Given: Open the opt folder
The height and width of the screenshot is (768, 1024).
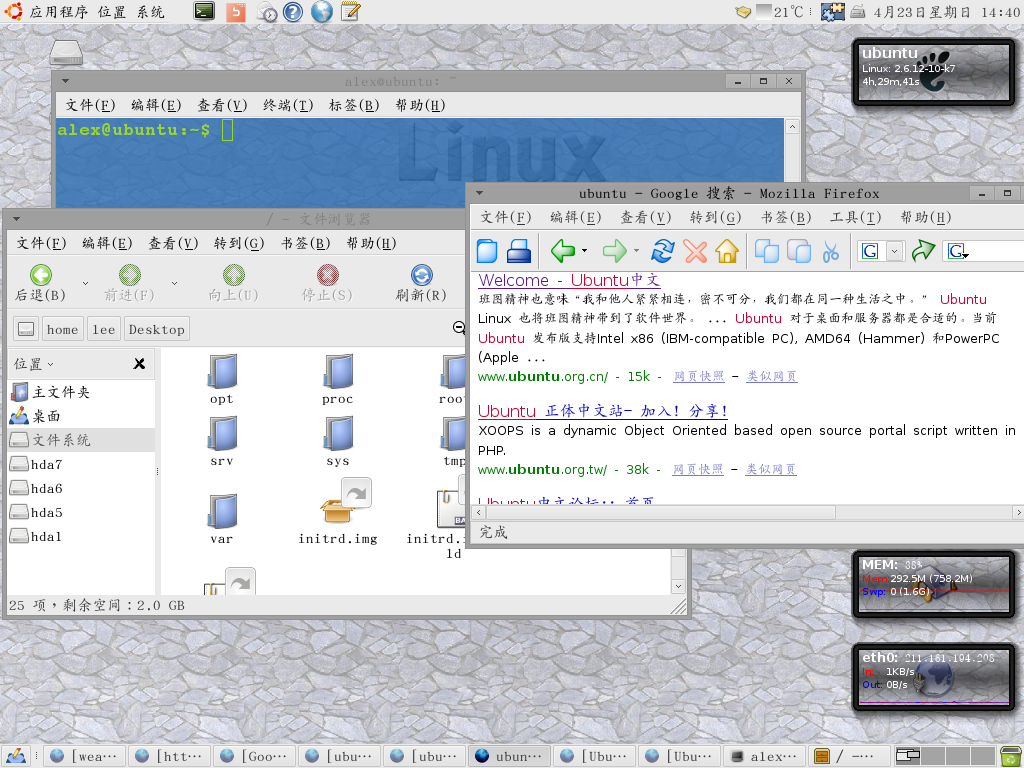Looking at the screenshot, I should point(222,379).
